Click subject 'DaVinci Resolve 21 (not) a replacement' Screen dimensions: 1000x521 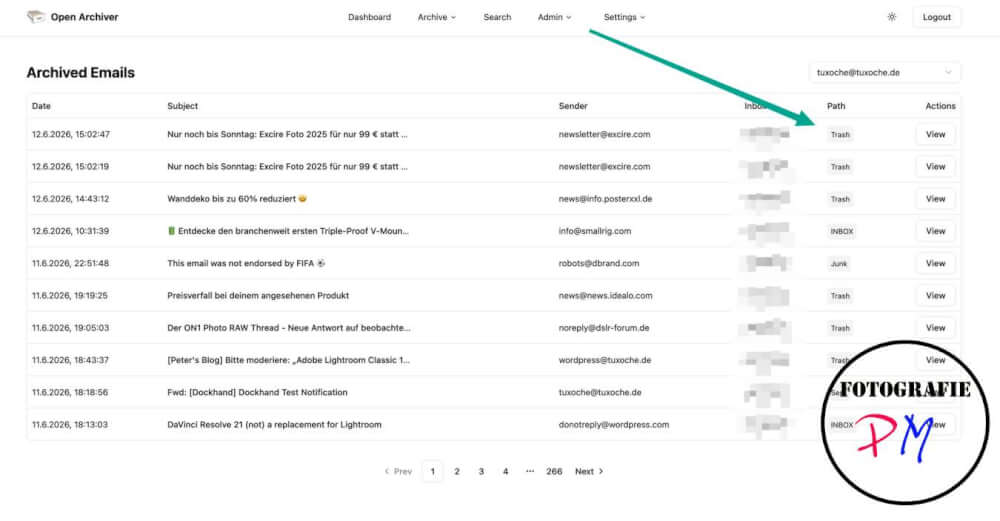pyautogui.click(x=274, y=425)
